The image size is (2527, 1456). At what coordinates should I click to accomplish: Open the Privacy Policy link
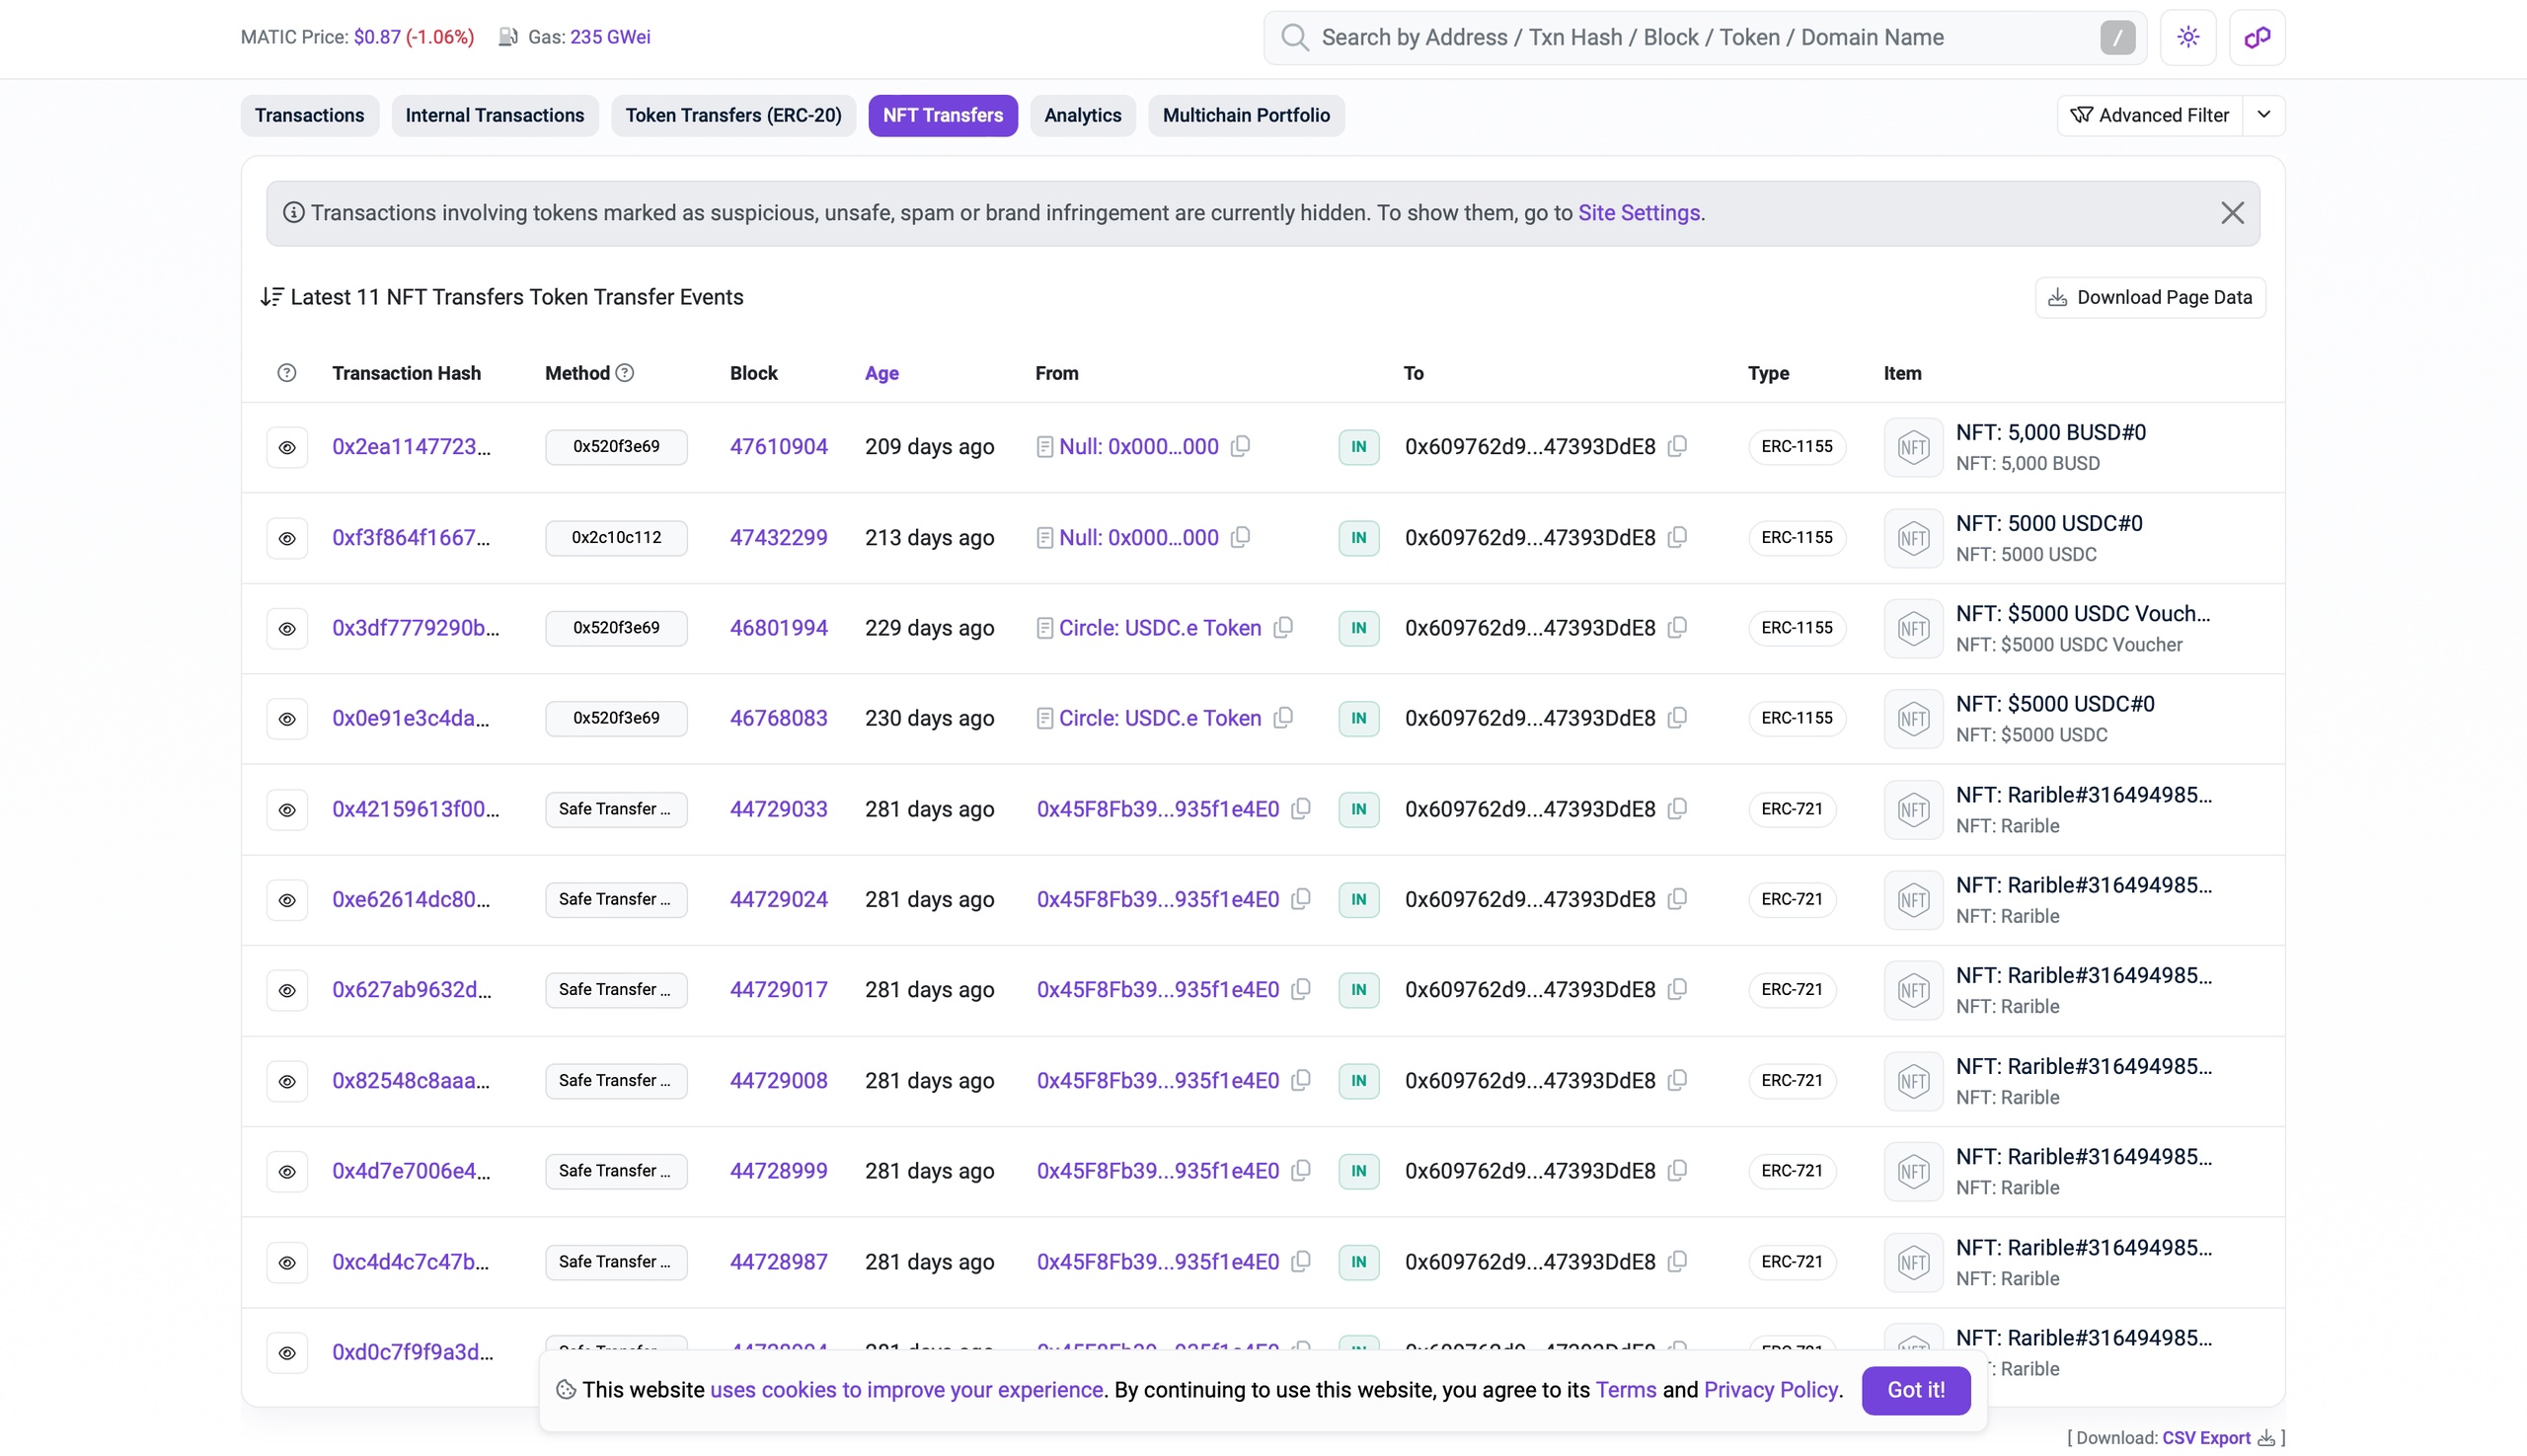(1770, 1390)
